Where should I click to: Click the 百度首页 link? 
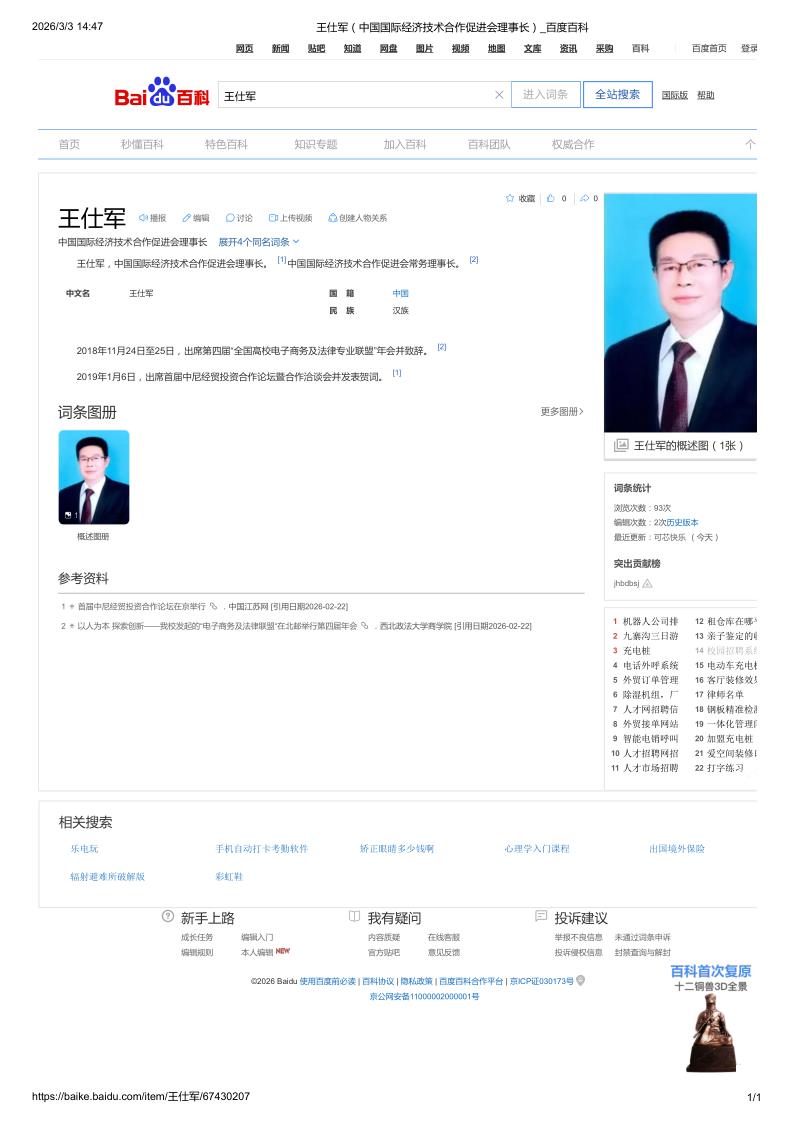[x=709, y=49]
